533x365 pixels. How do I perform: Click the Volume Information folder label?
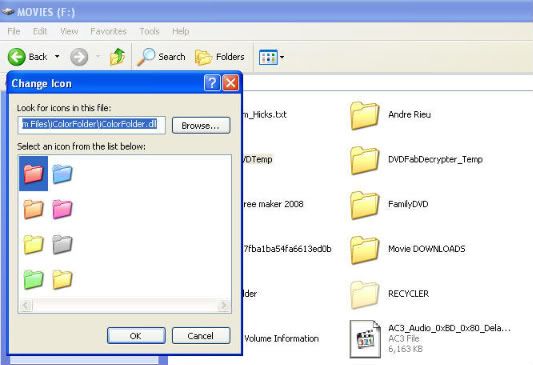(281, 338)
